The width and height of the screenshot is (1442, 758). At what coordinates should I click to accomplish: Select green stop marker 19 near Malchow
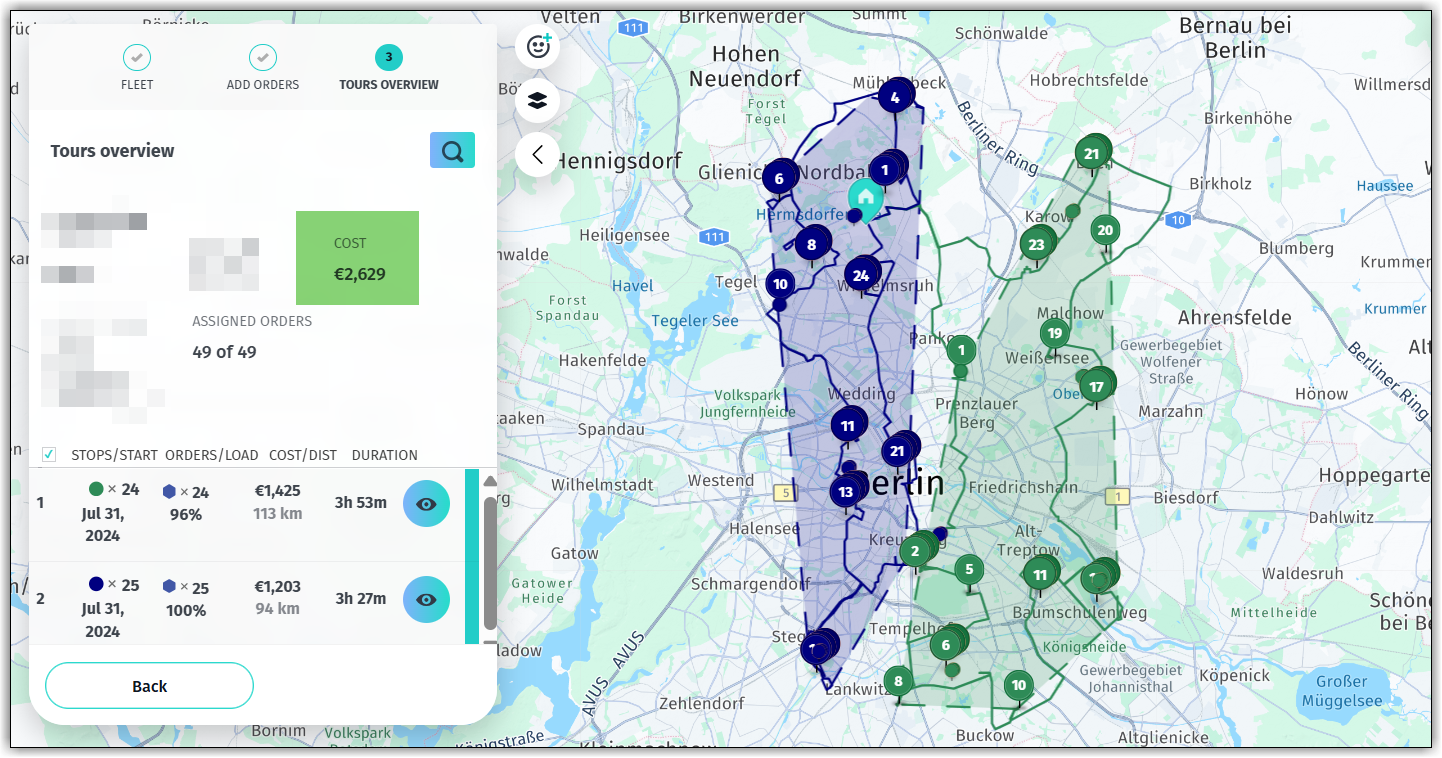1054,333
